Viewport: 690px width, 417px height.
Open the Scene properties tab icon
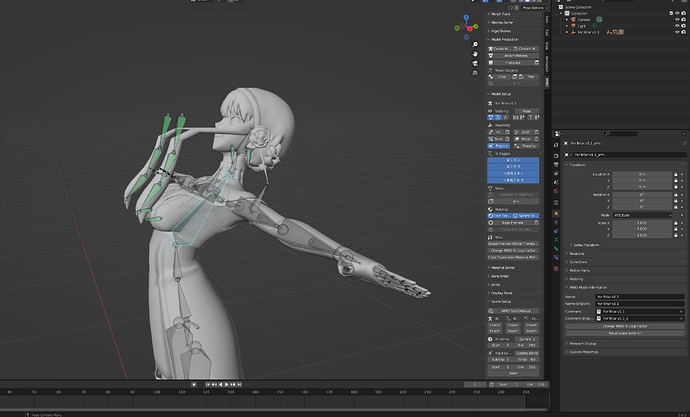coord(556,182)
